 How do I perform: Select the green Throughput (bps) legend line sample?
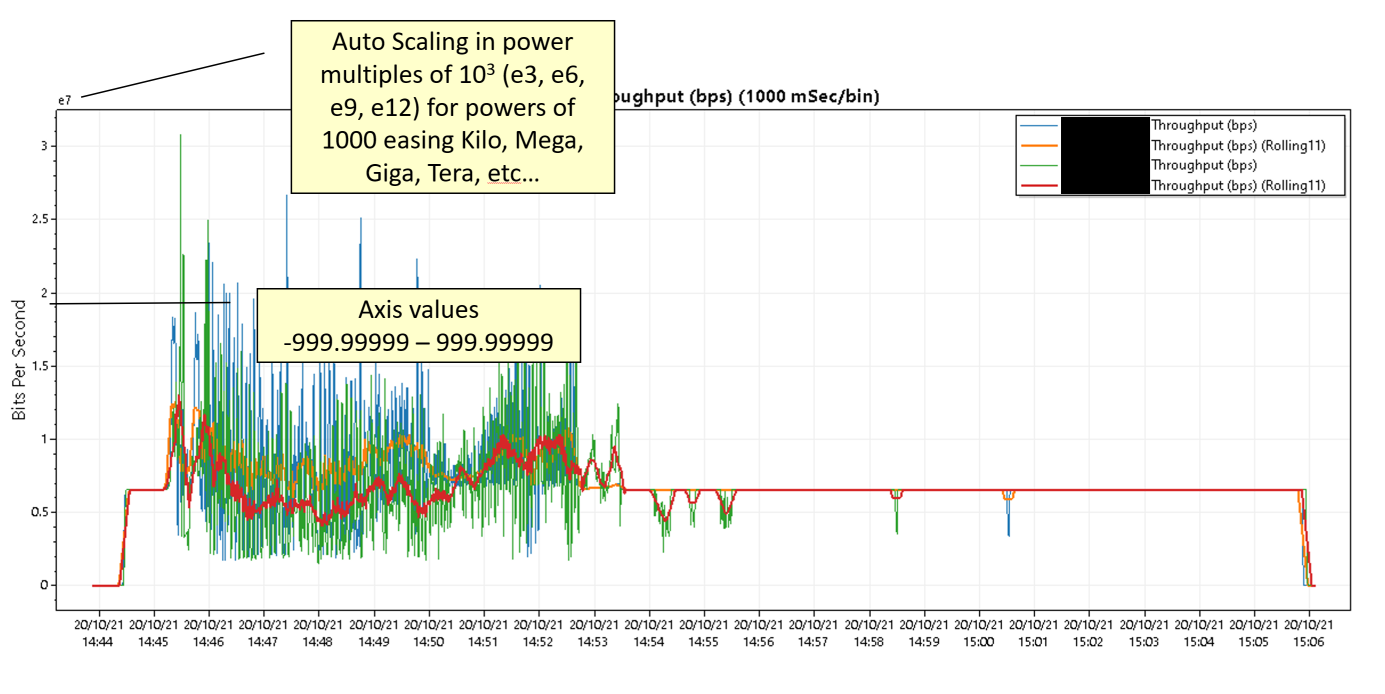[x=1038, y=165]
